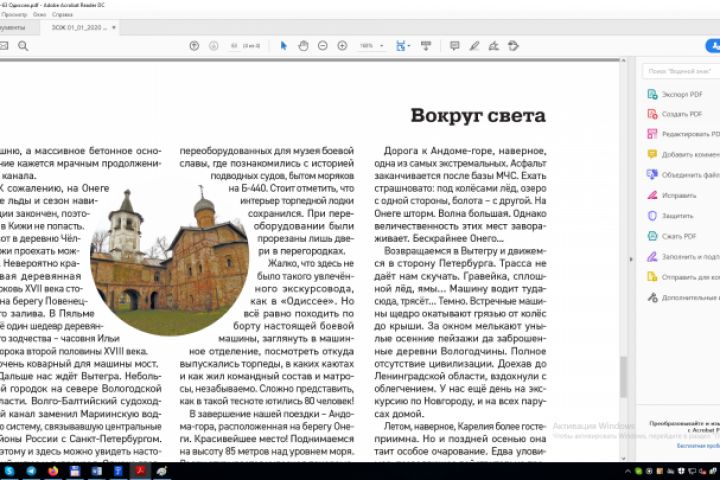The image size is (720, 480).
Task: Open the Защитить tool
Action: [670, 216]
